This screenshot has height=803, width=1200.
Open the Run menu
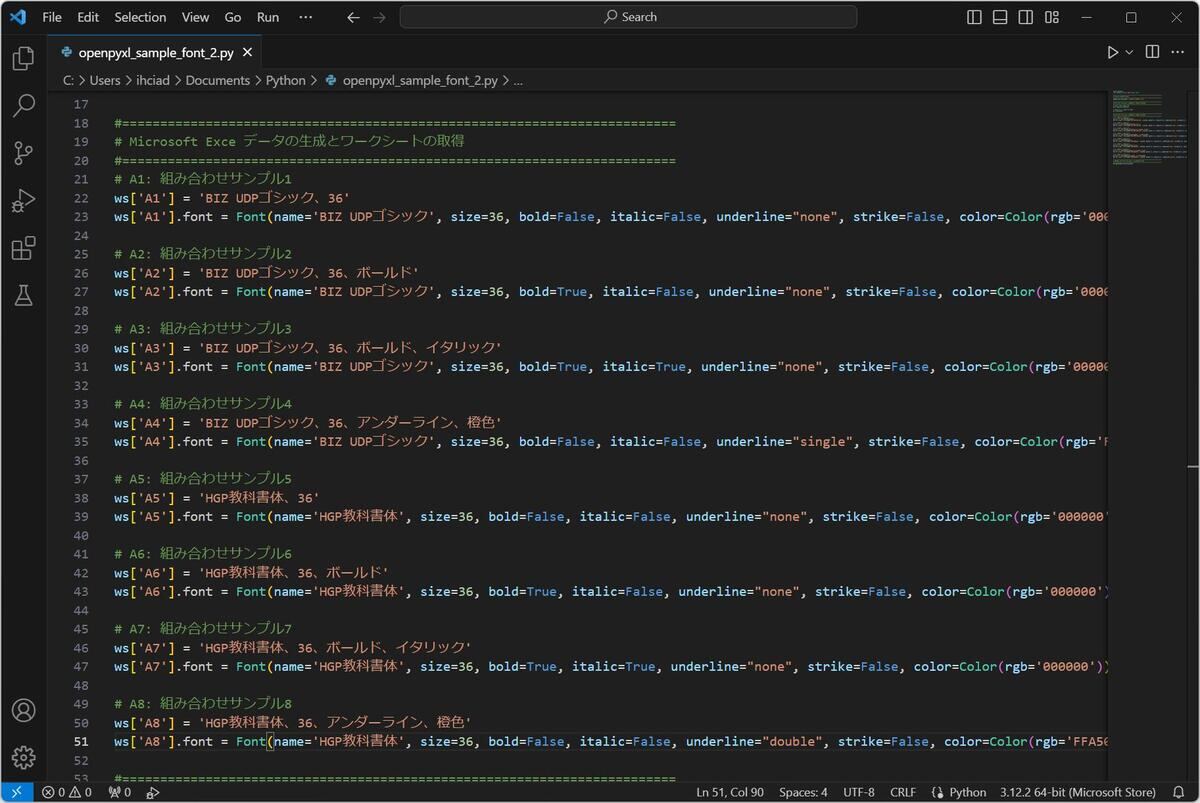268,17
